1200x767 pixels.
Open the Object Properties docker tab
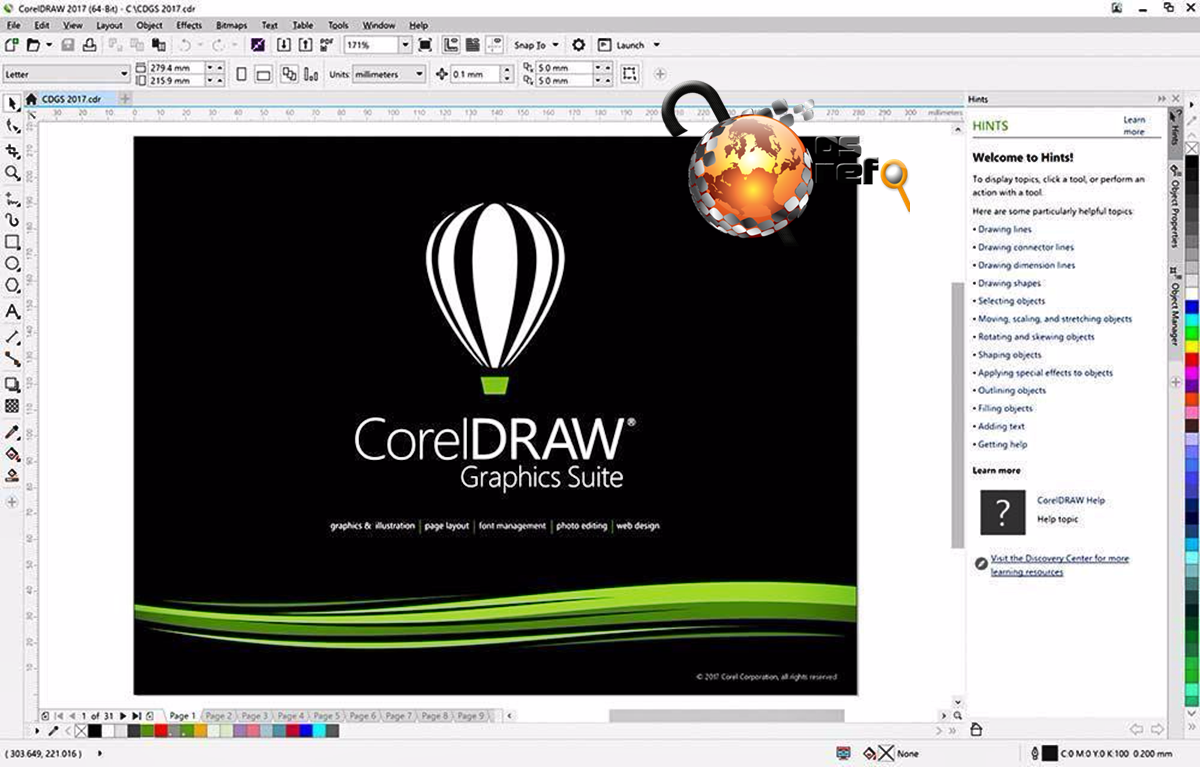tap(1175, 205)
